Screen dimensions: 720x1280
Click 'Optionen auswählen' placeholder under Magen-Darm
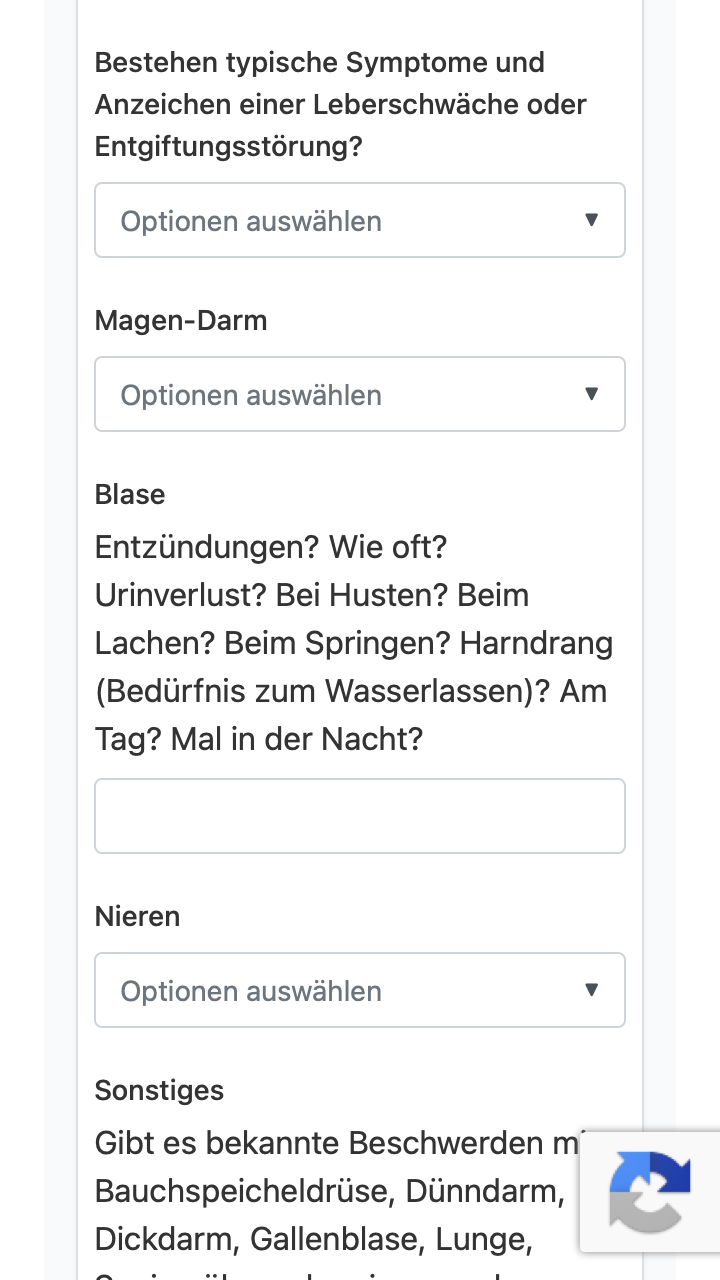tap(251, 395)
